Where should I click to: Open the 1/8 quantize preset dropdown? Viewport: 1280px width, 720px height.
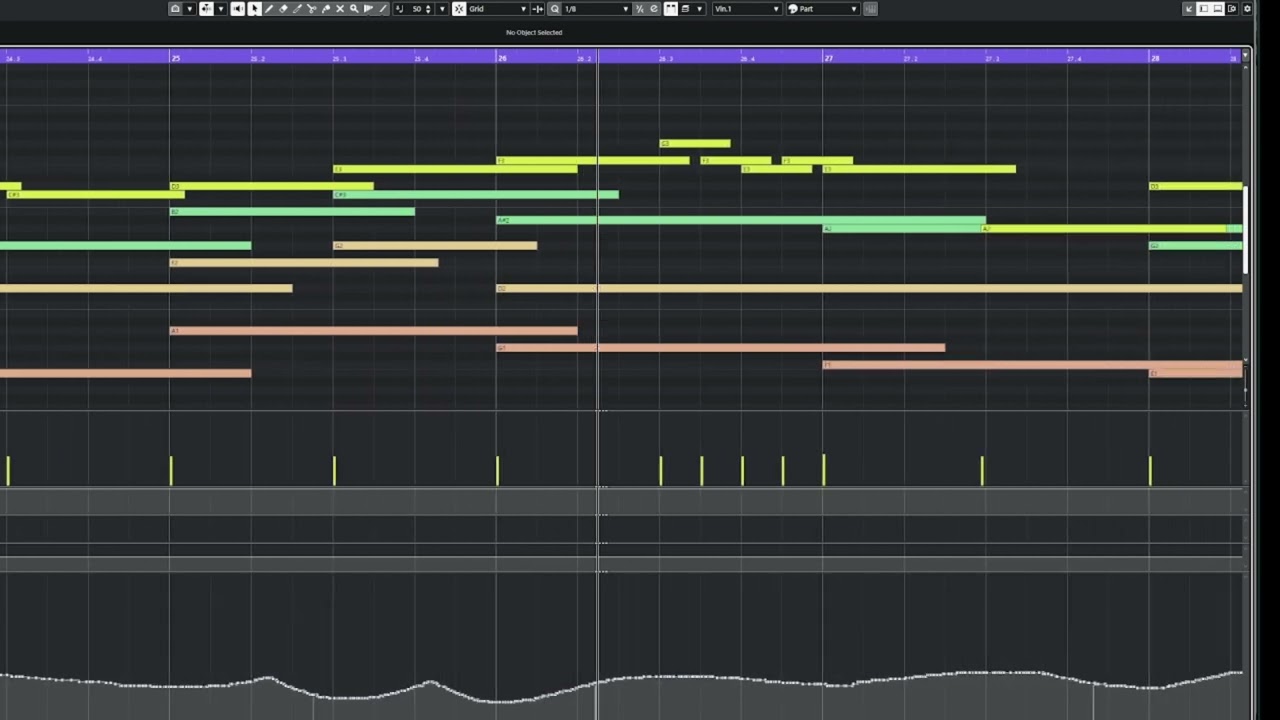[x=597, y=8]
